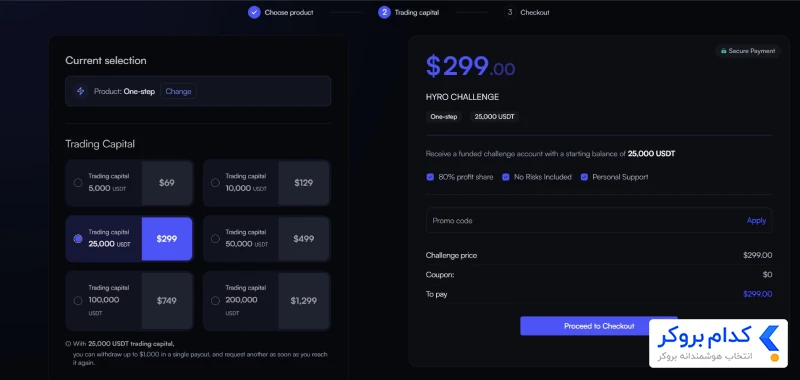Screen dimensions: 800x380
Task: Toggle the 80% profit share checkbox
Action: [430, 177]
